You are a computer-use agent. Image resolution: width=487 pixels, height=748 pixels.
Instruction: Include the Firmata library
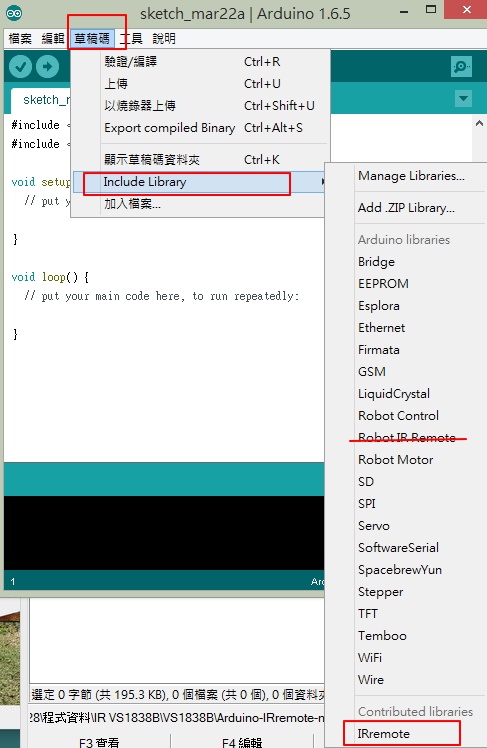point(379,349)
